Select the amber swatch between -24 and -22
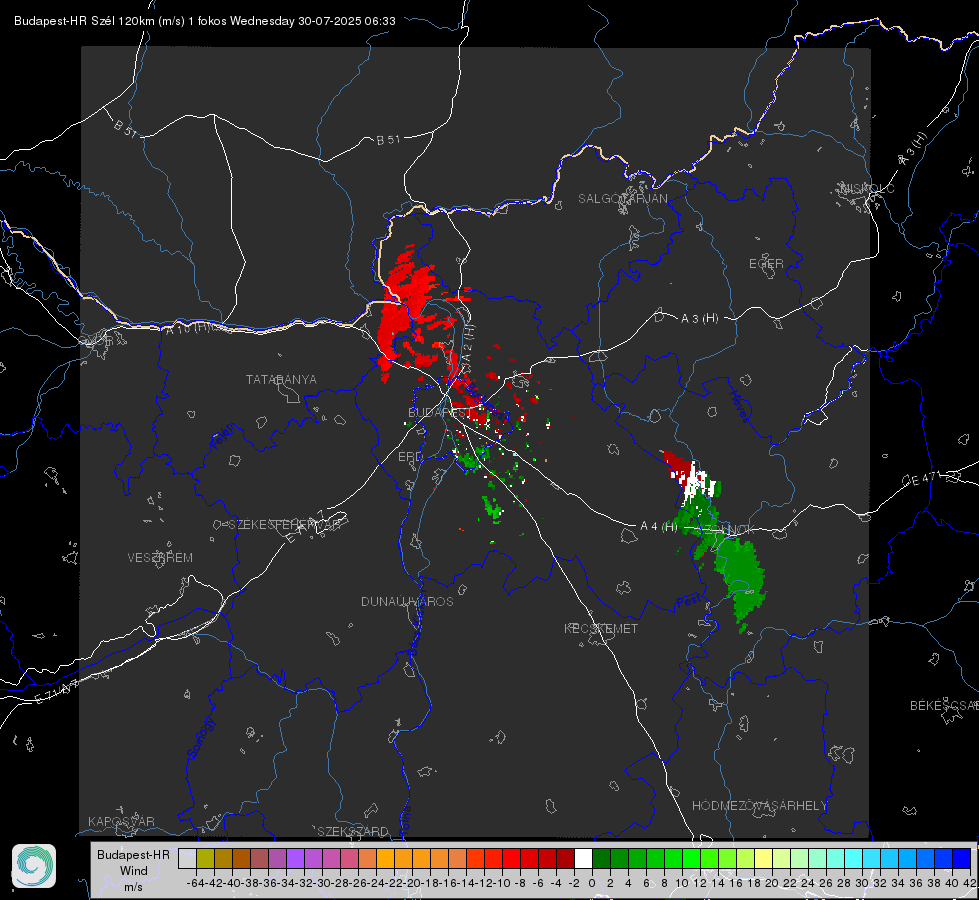The image size is (979, 900). click(385, 858)
